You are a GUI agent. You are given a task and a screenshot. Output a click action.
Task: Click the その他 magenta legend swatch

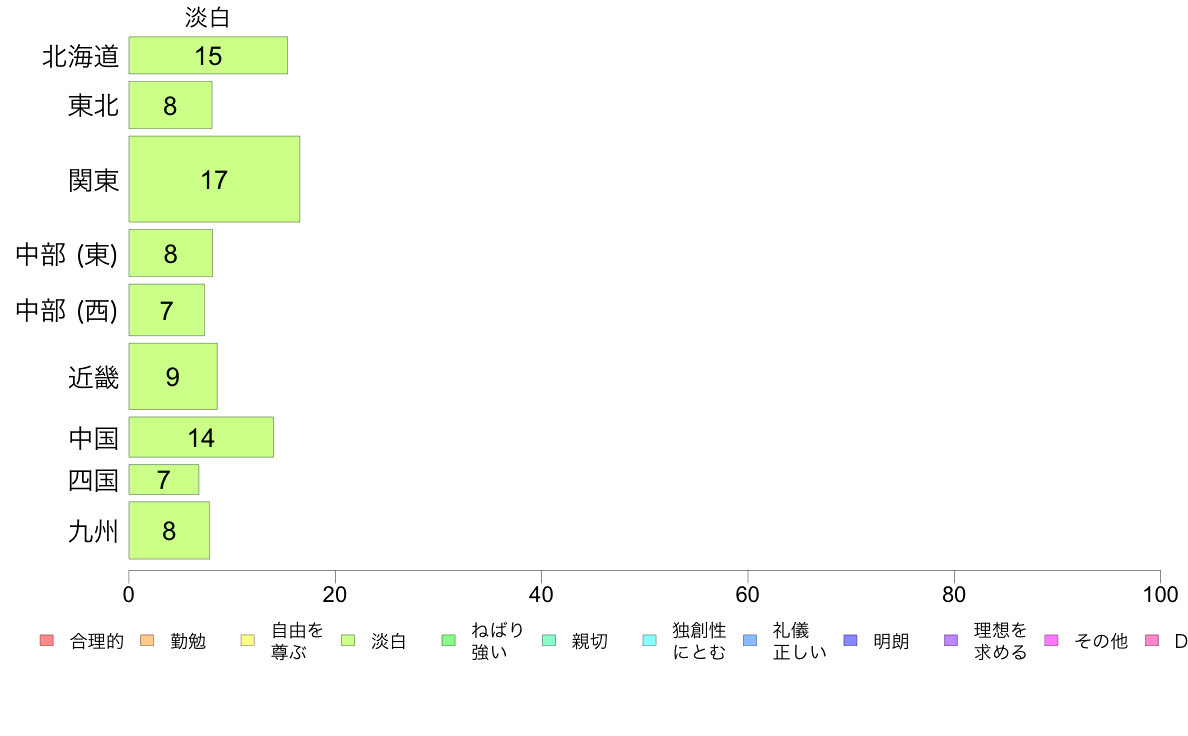coord(1052,640)
